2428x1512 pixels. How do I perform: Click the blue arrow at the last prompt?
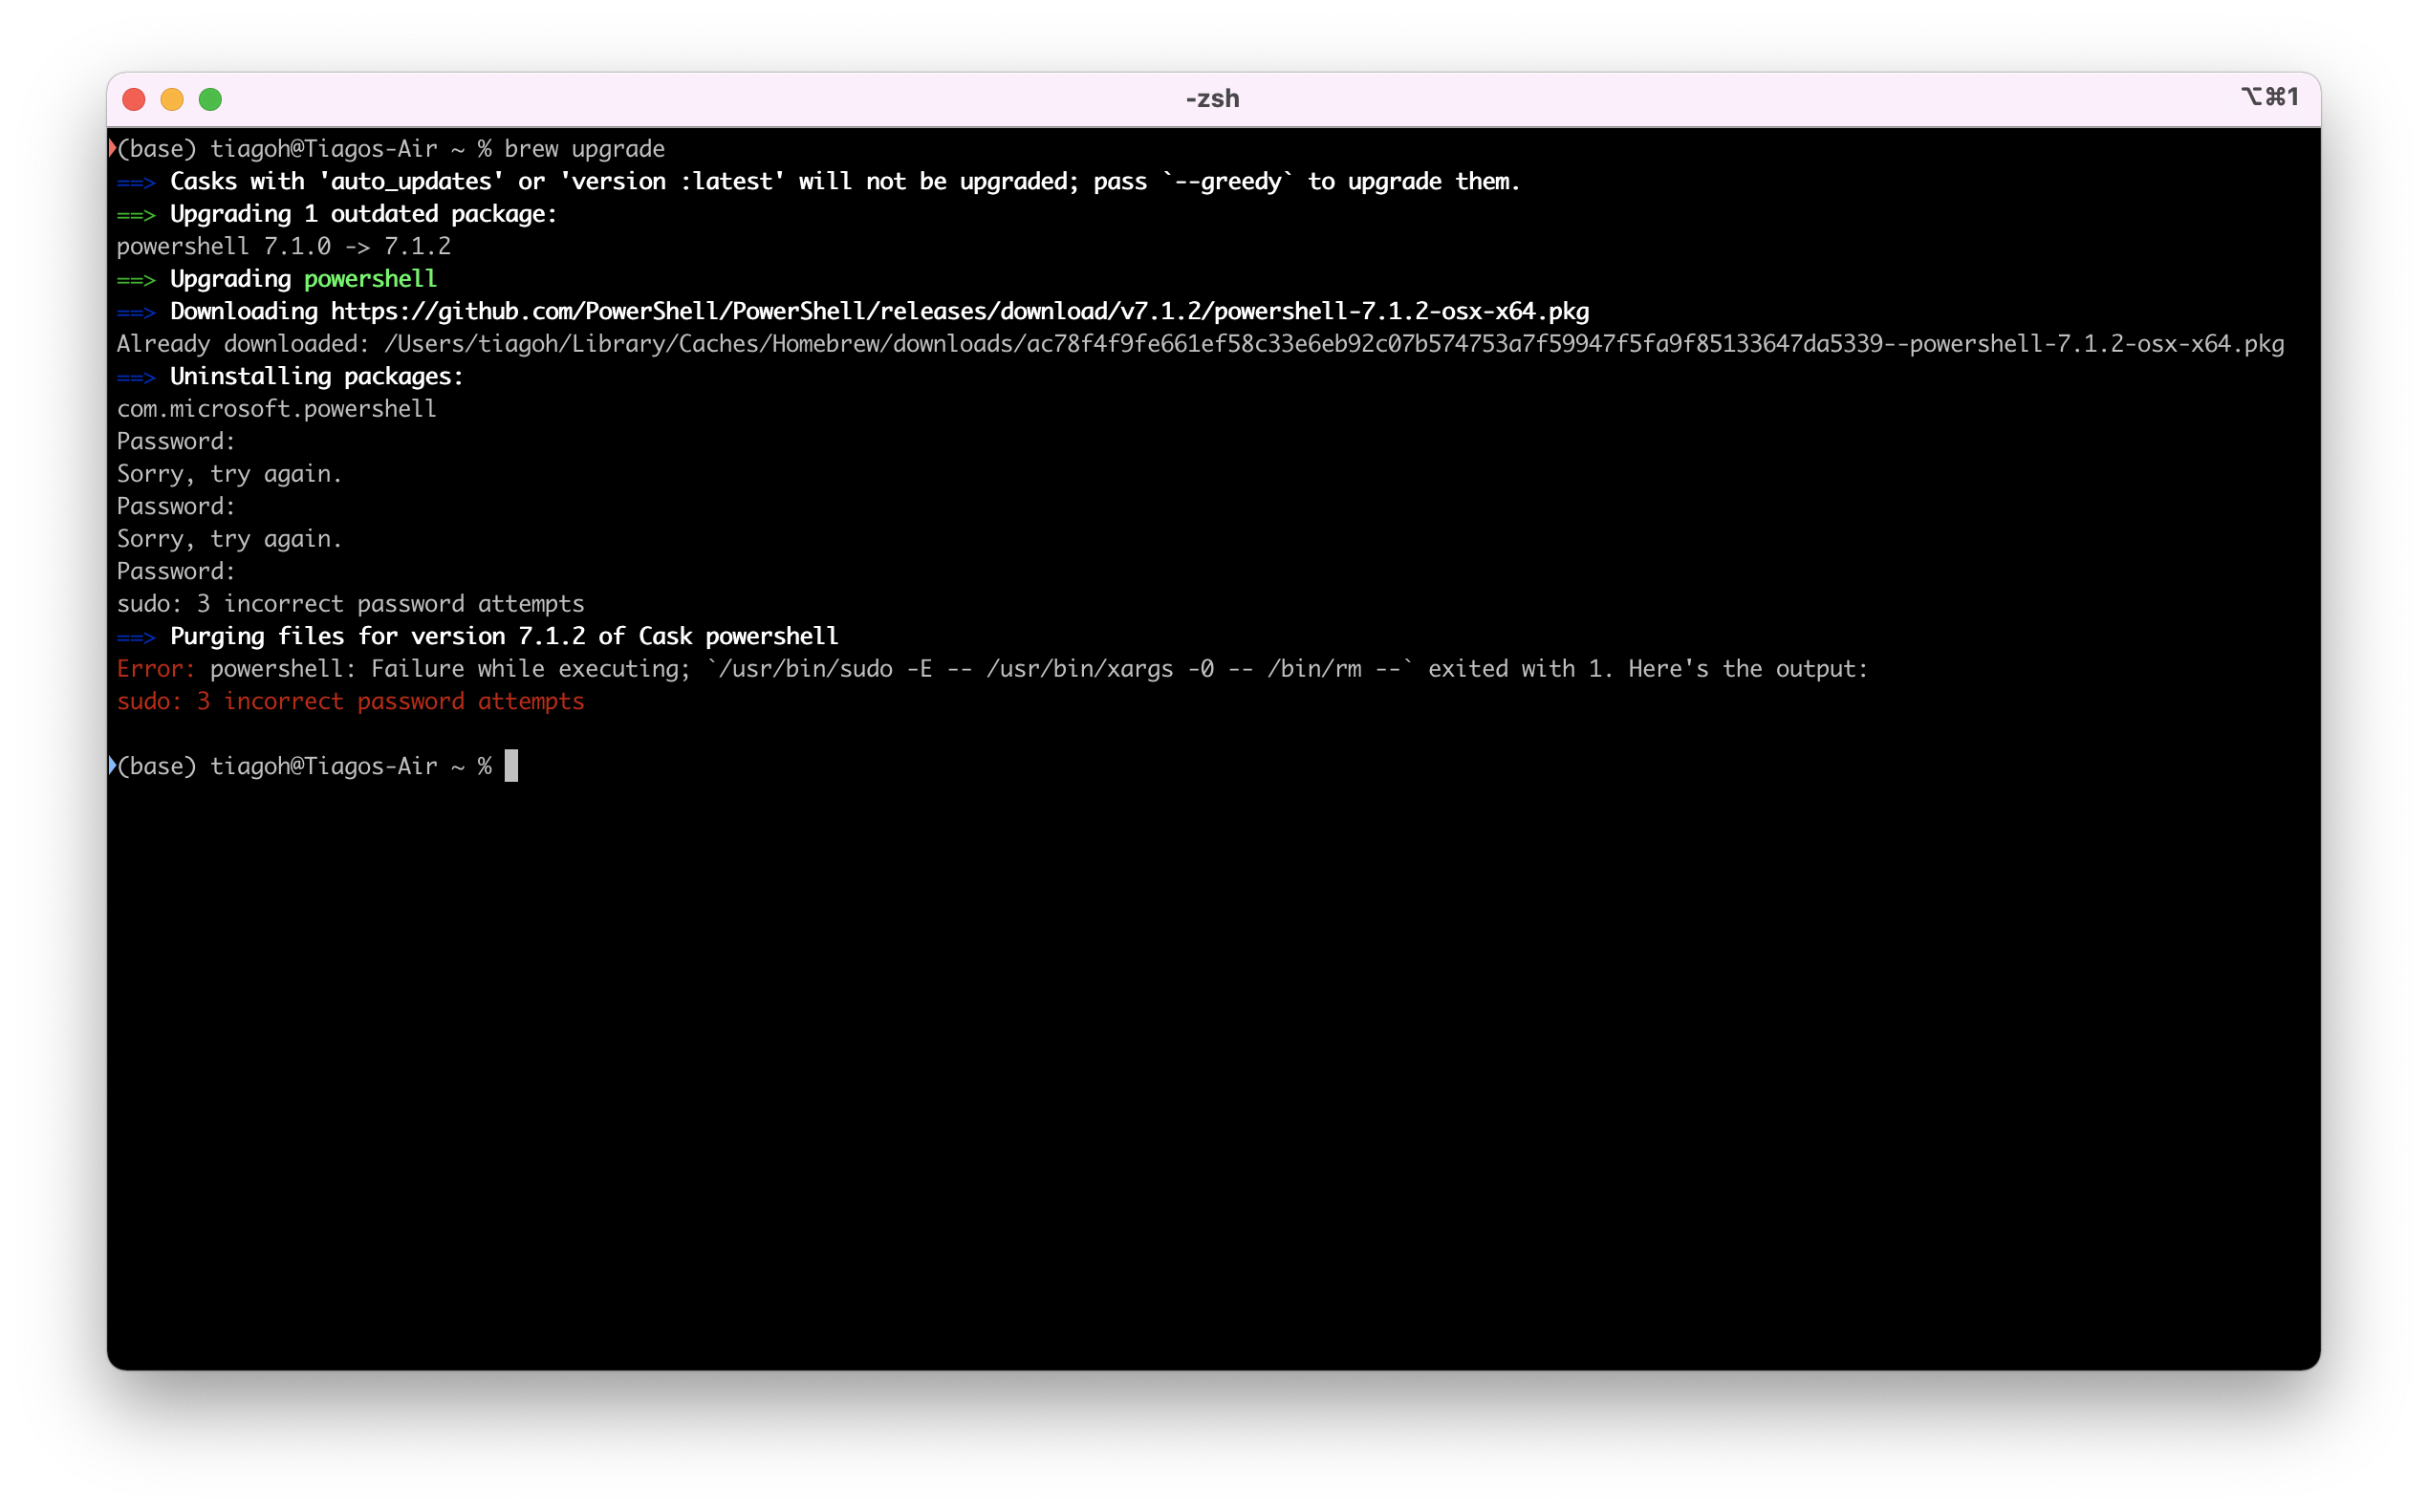click(113, 765)
